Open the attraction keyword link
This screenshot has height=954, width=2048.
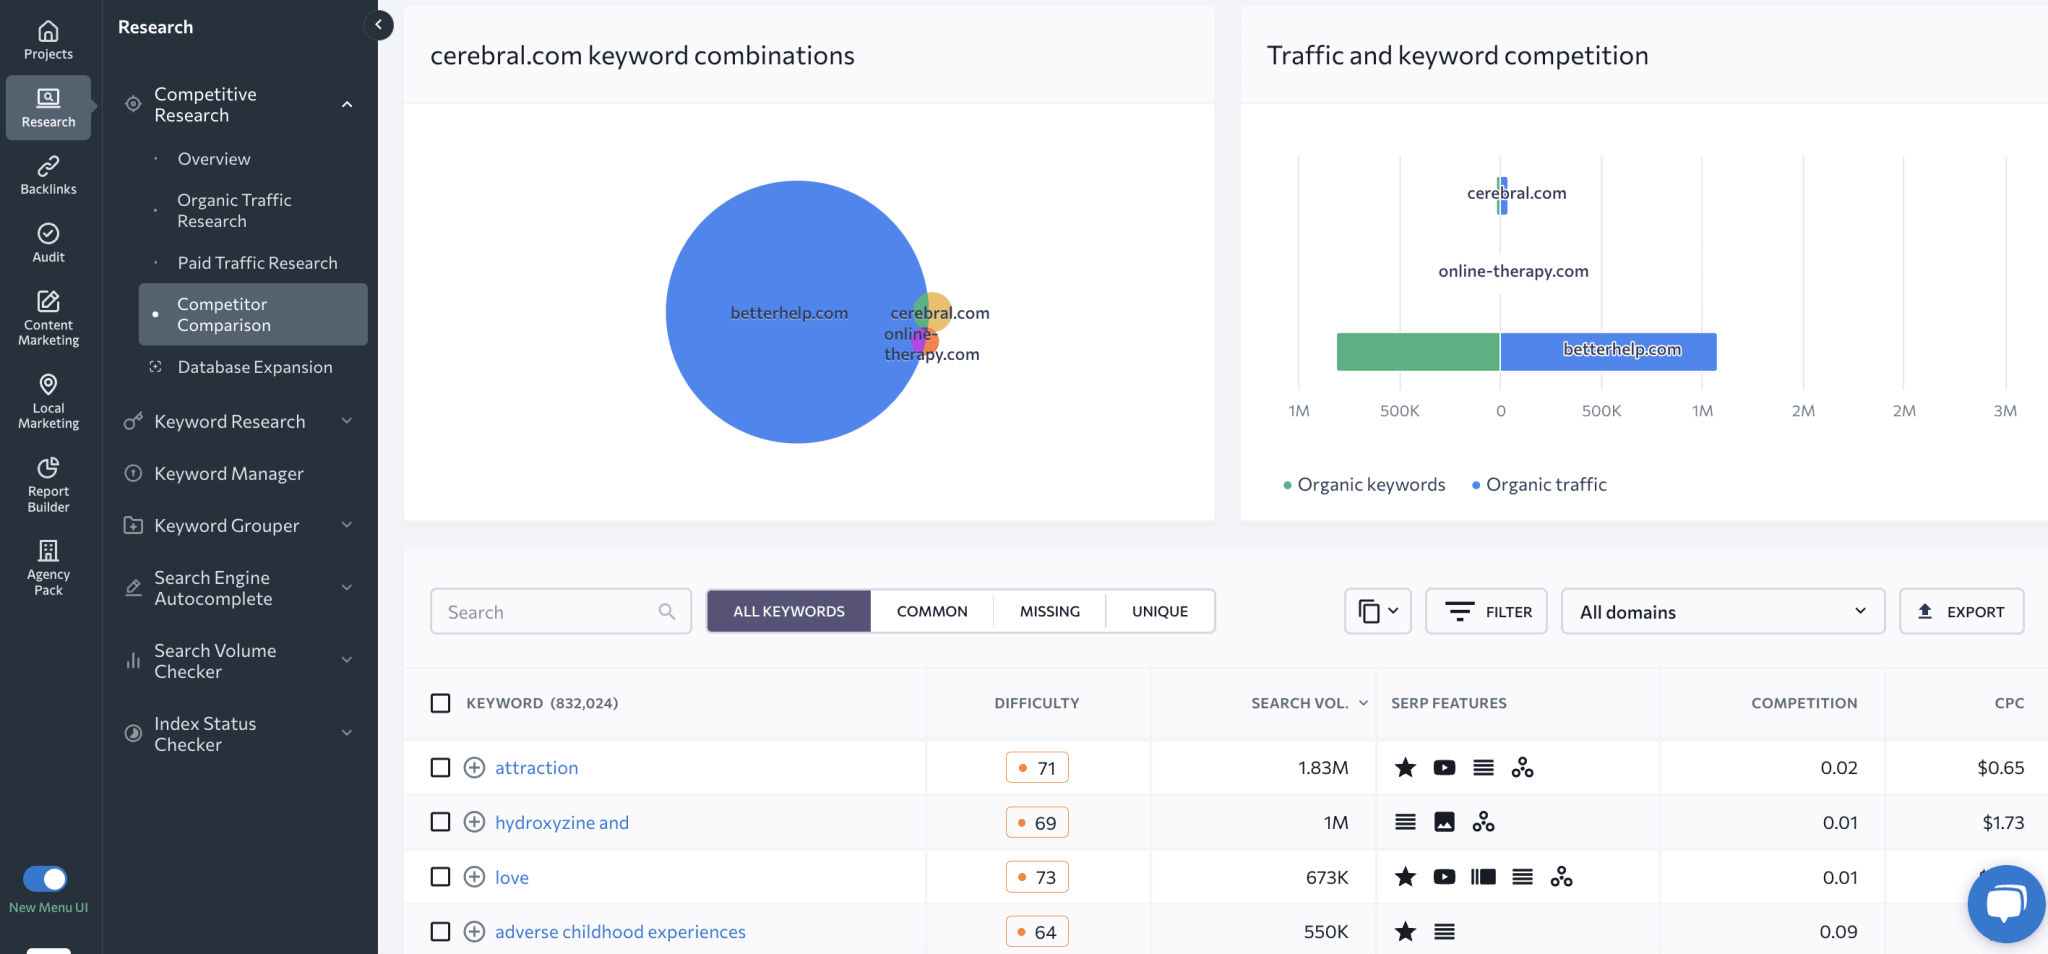tap(536, 767)
